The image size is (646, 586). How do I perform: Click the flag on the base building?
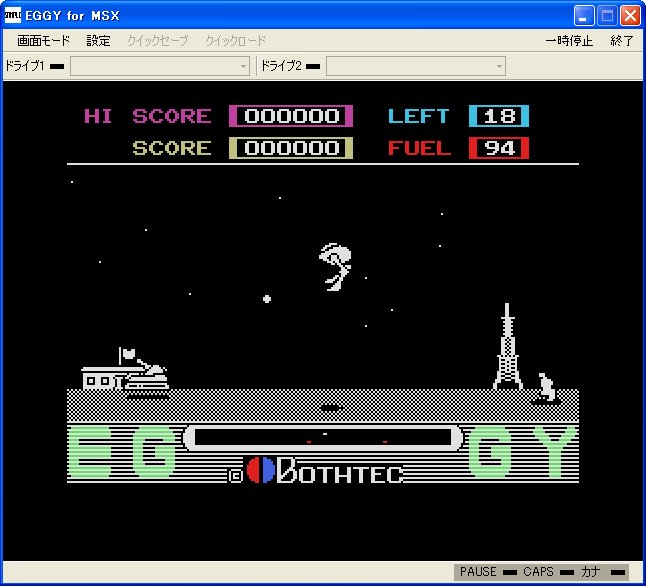point(127,355)
